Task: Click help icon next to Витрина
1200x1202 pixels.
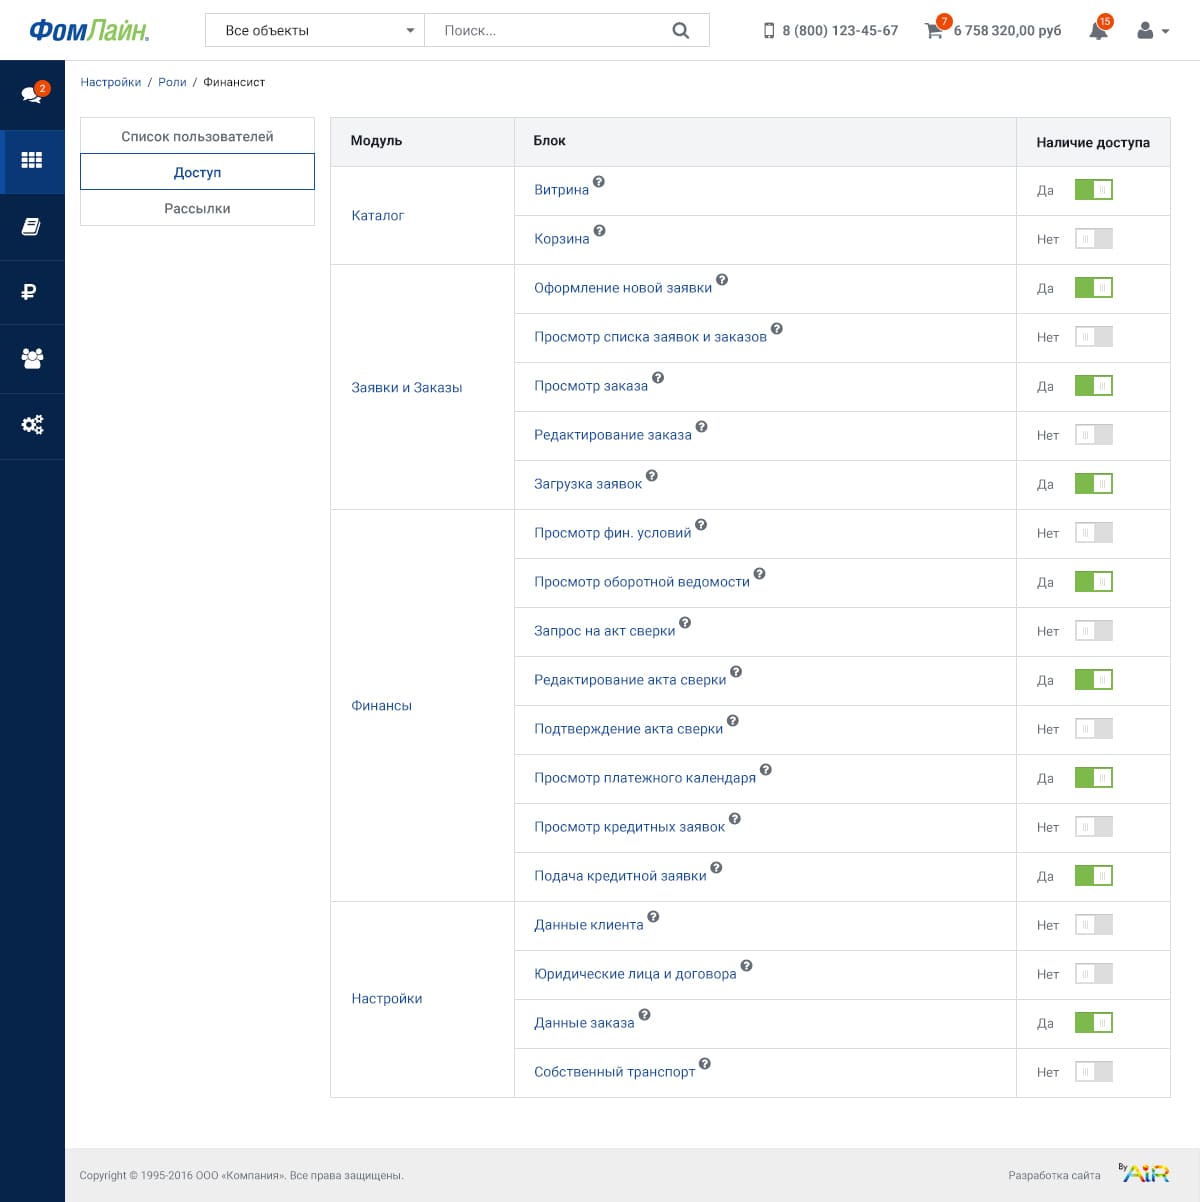Action: (x=599, y=182)
